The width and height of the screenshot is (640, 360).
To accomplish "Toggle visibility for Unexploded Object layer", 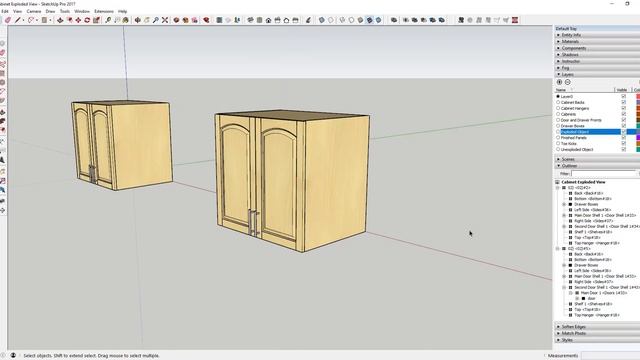I will point(624,149).
